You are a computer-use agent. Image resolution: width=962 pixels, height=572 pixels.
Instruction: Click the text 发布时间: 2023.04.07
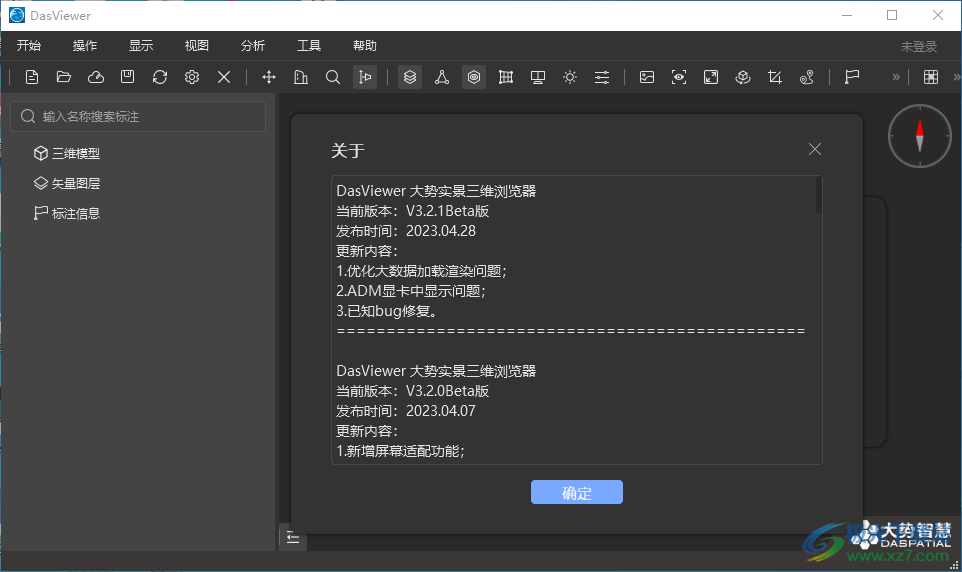pos(406,411)
